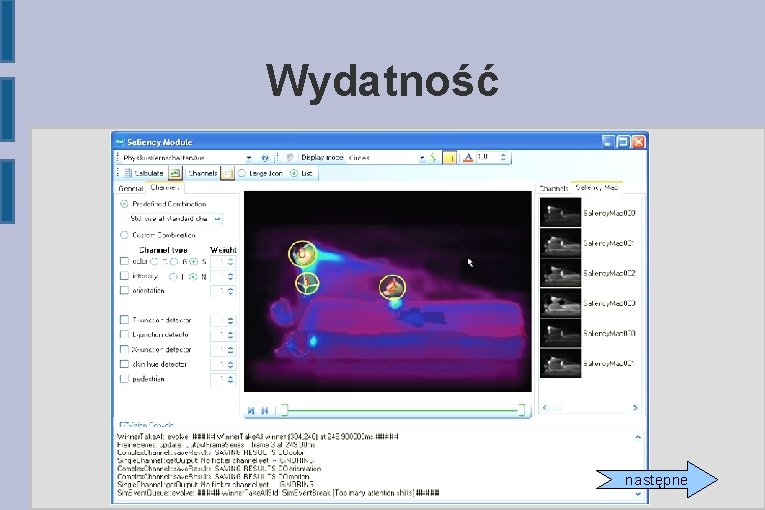This screenshot has height=510, width=765.
Task: Select the I option in the intensity row
Action: point(173,277)
